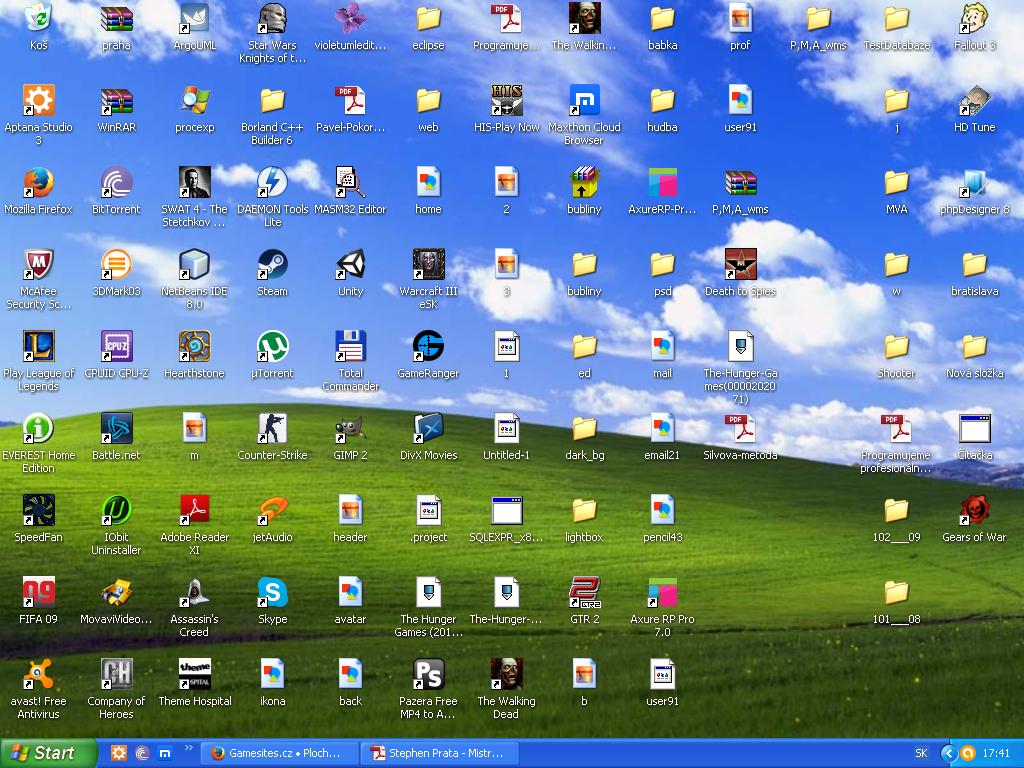Show hidden system tray icons
The width and height of the screenshot is (1024, 768).
(950, 753)
